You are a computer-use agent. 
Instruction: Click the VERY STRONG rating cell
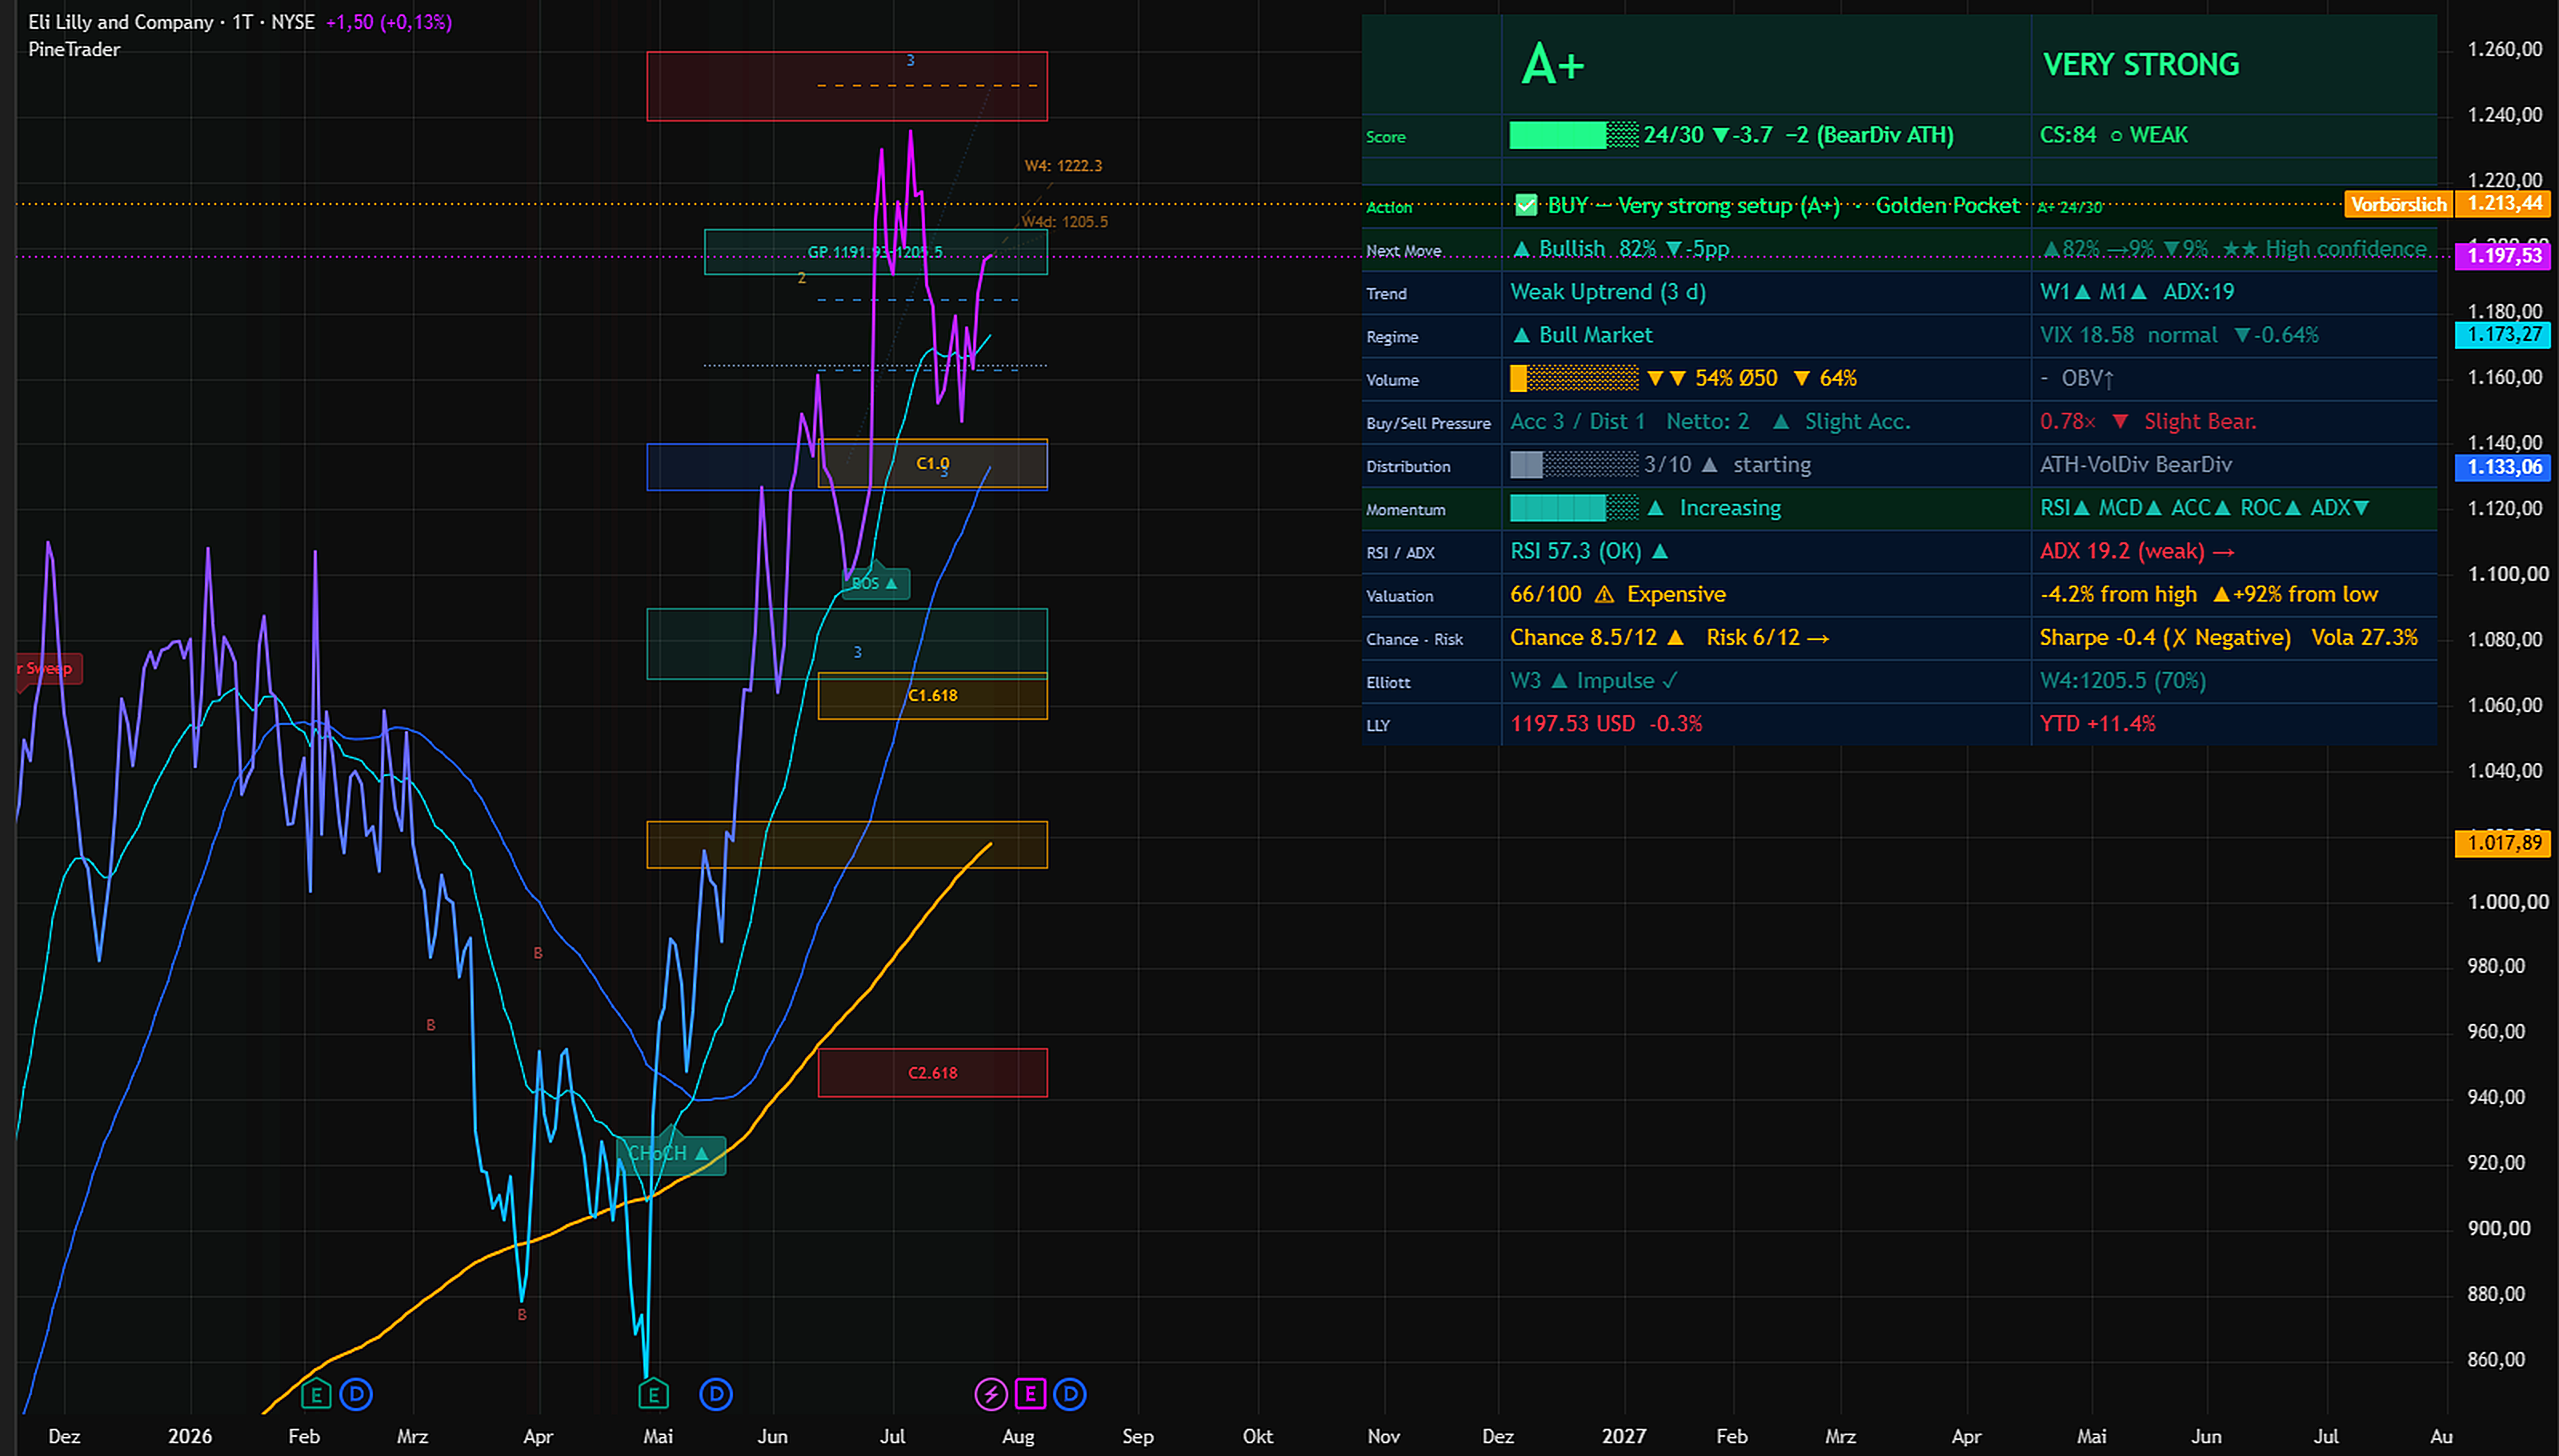tap(2234, 64)
